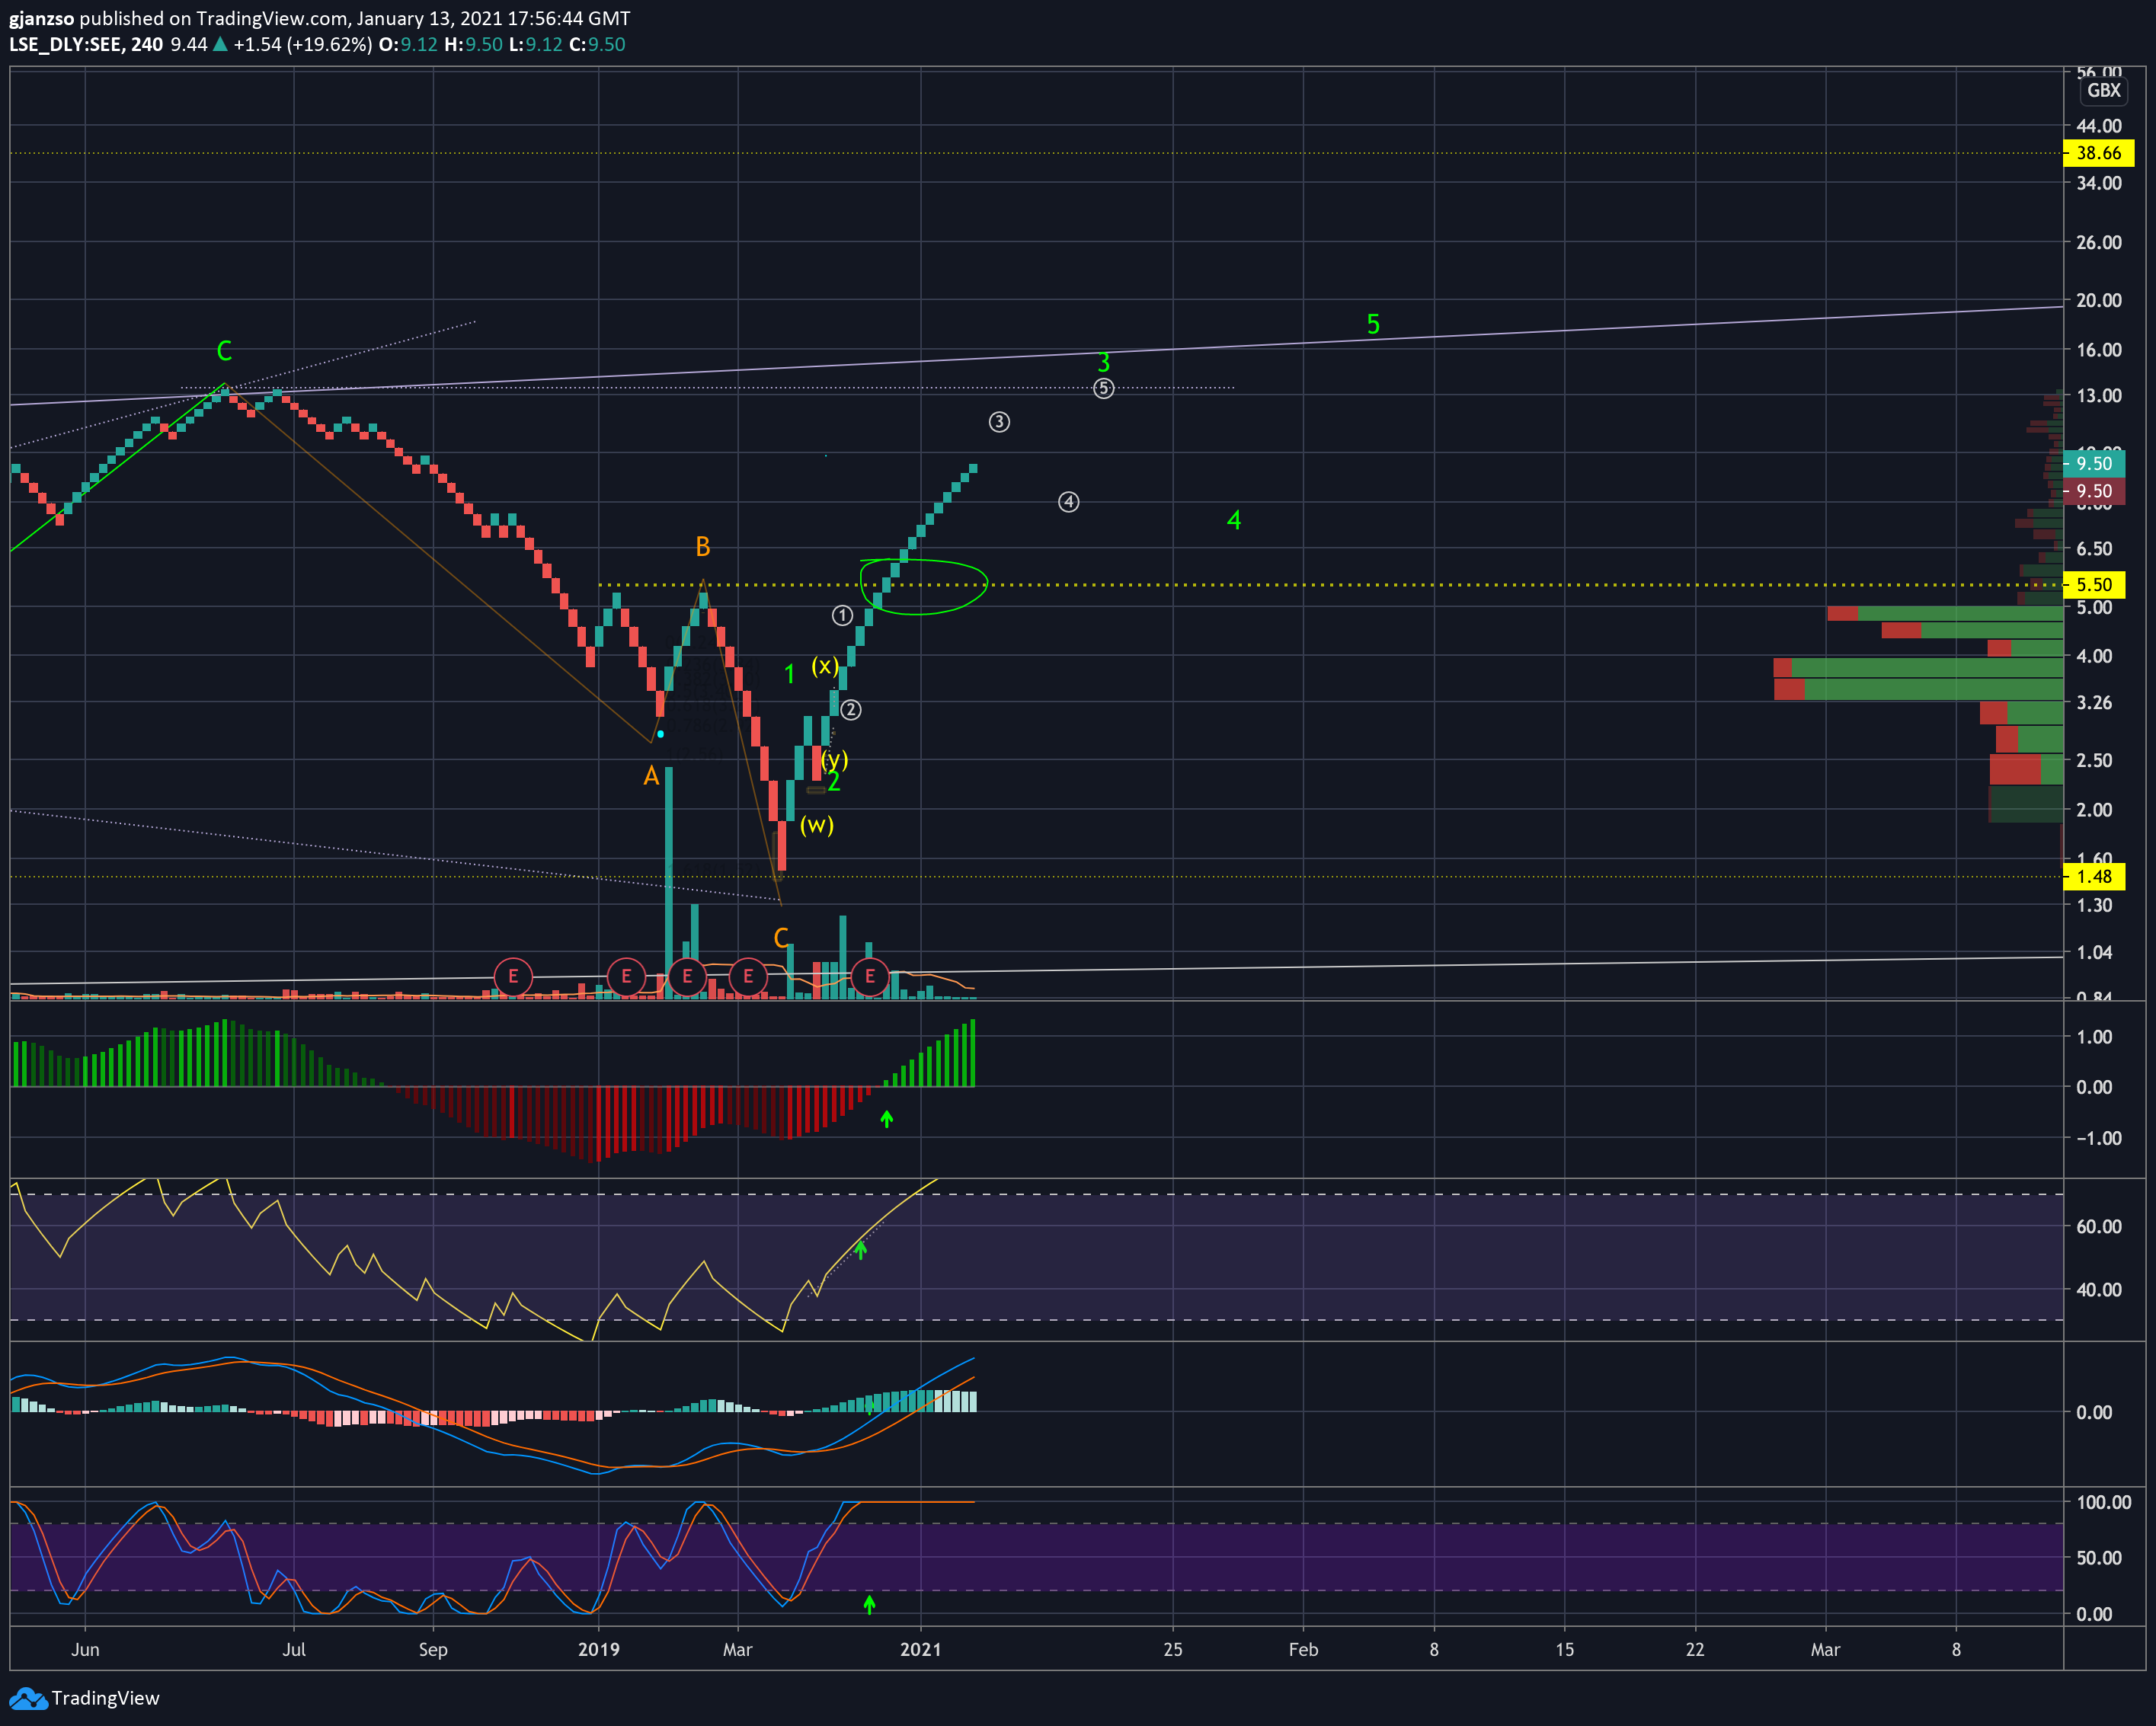2156x1726 pixels.
Task: Select the circled 4 wave marker
Action: tap(1069, 502)
